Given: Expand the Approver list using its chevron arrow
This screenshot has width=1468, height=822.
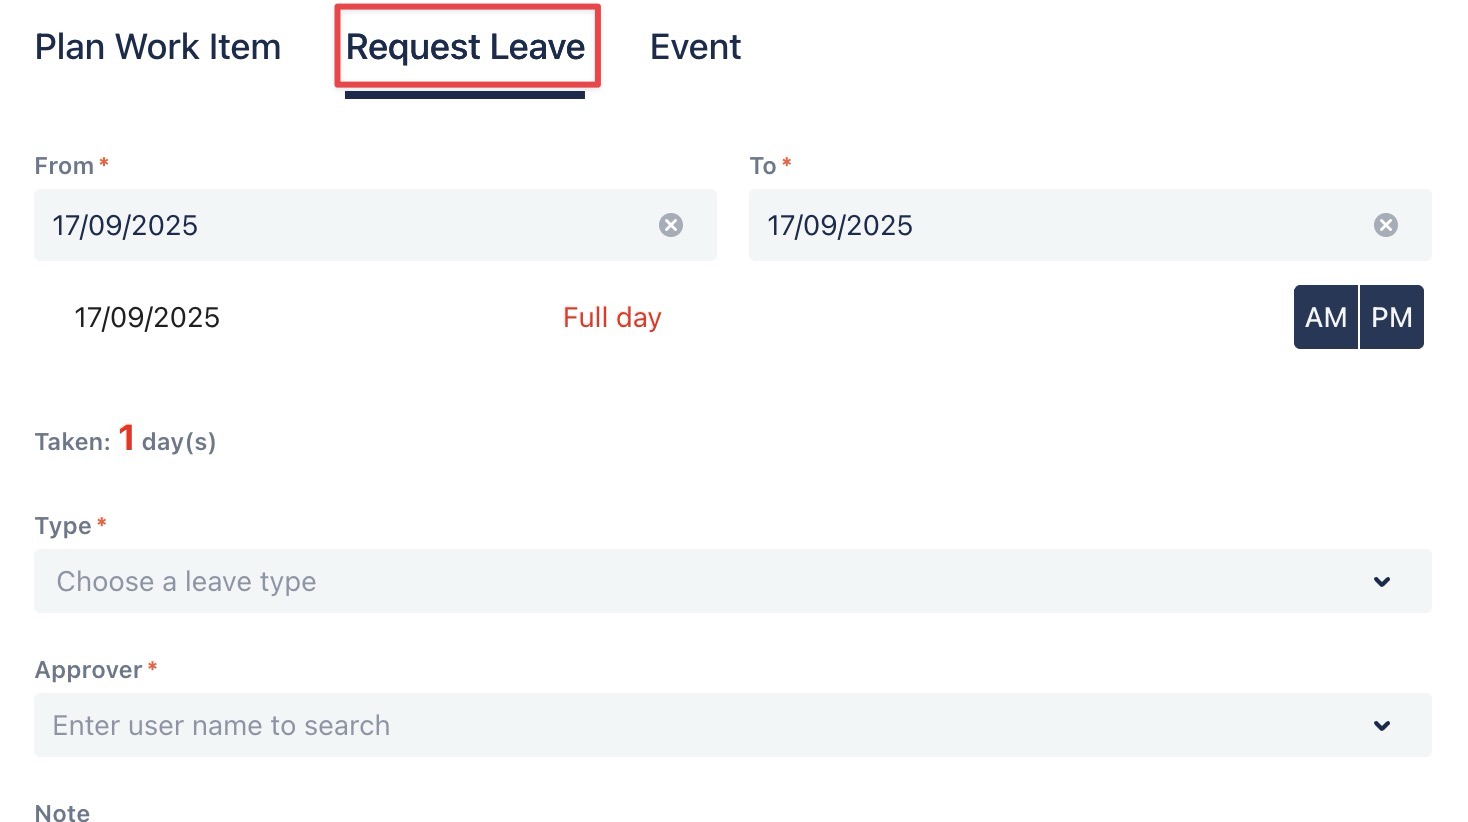Looking at the screenshot, I should 1382,725.
